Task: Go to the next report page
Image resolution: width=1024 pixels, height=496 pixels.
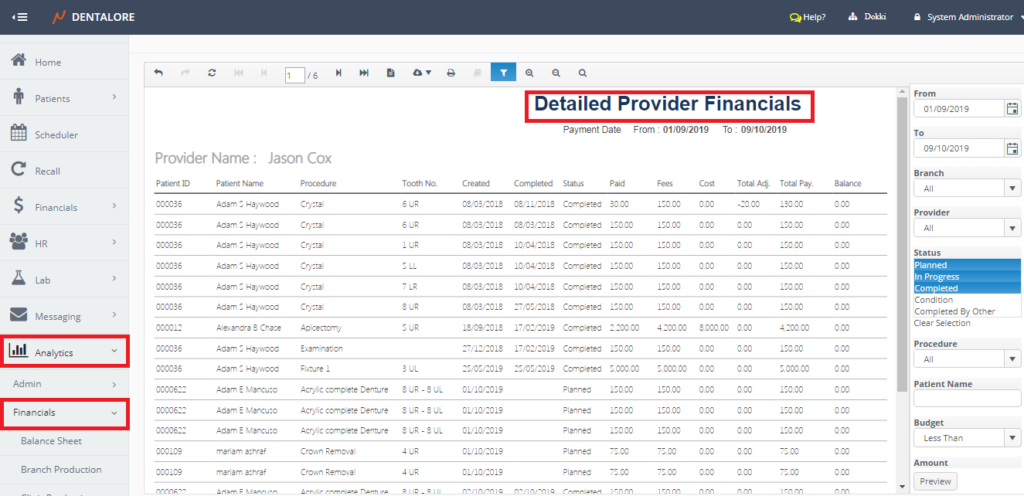Action: click(x=339, y=73)
